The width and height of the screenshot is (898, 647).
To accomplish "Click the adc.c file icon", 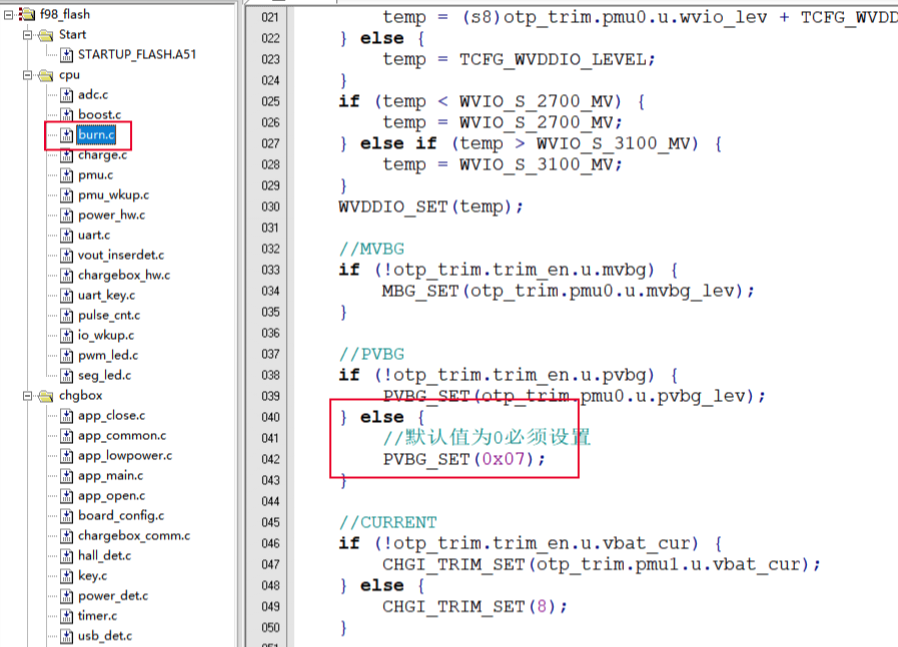I will tap(67, 95).
